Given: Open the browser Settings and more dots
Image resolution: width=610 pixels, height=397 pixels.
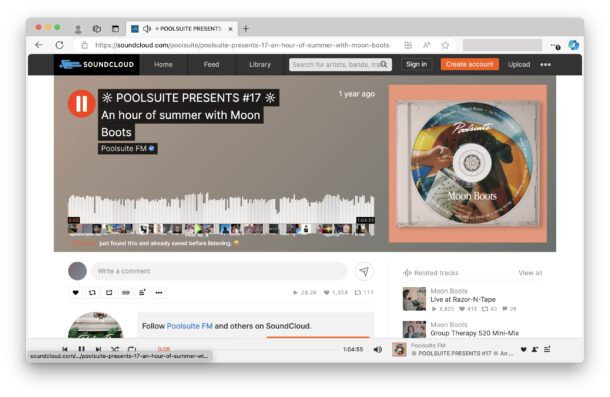Looking at the screenshot, I should click(x=555, y=46).
